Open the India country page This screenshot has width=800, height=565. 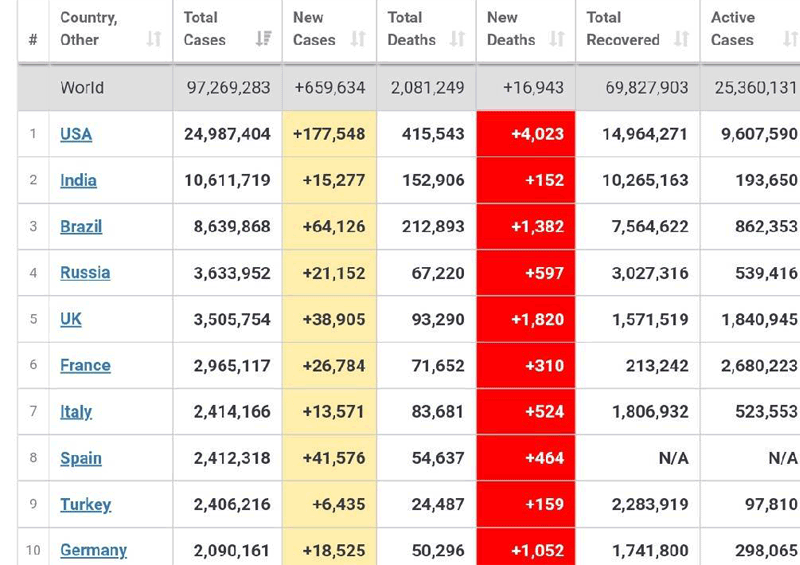click(x=78, y=180)
